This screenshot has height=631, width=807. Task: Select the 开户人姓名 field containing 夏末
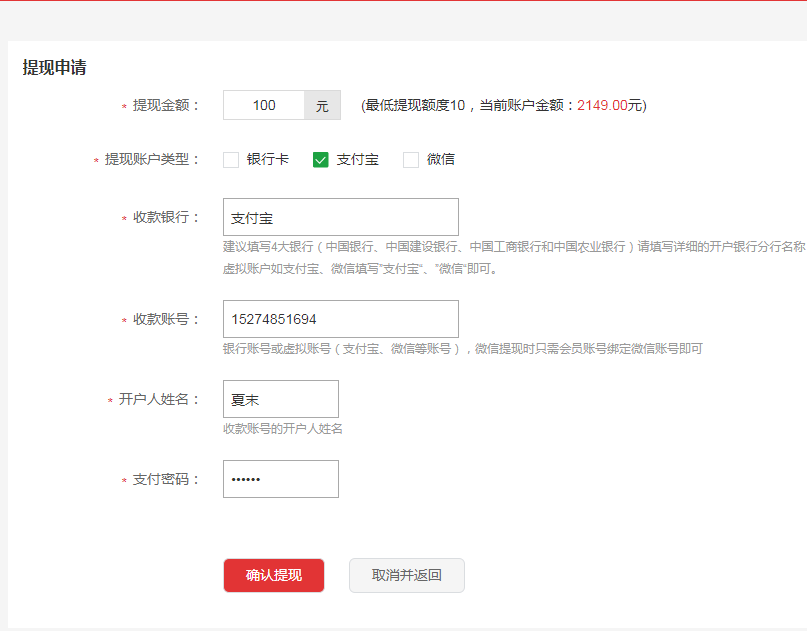tap(280, 399)
